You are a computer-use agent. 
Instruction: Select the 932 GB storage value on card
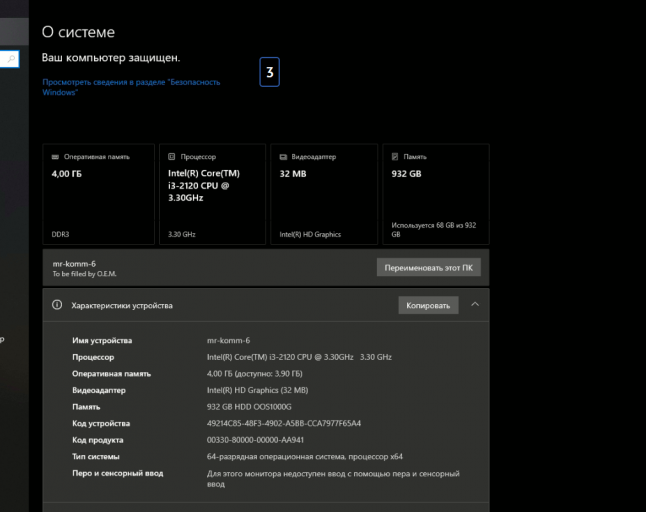pos(406,174)
